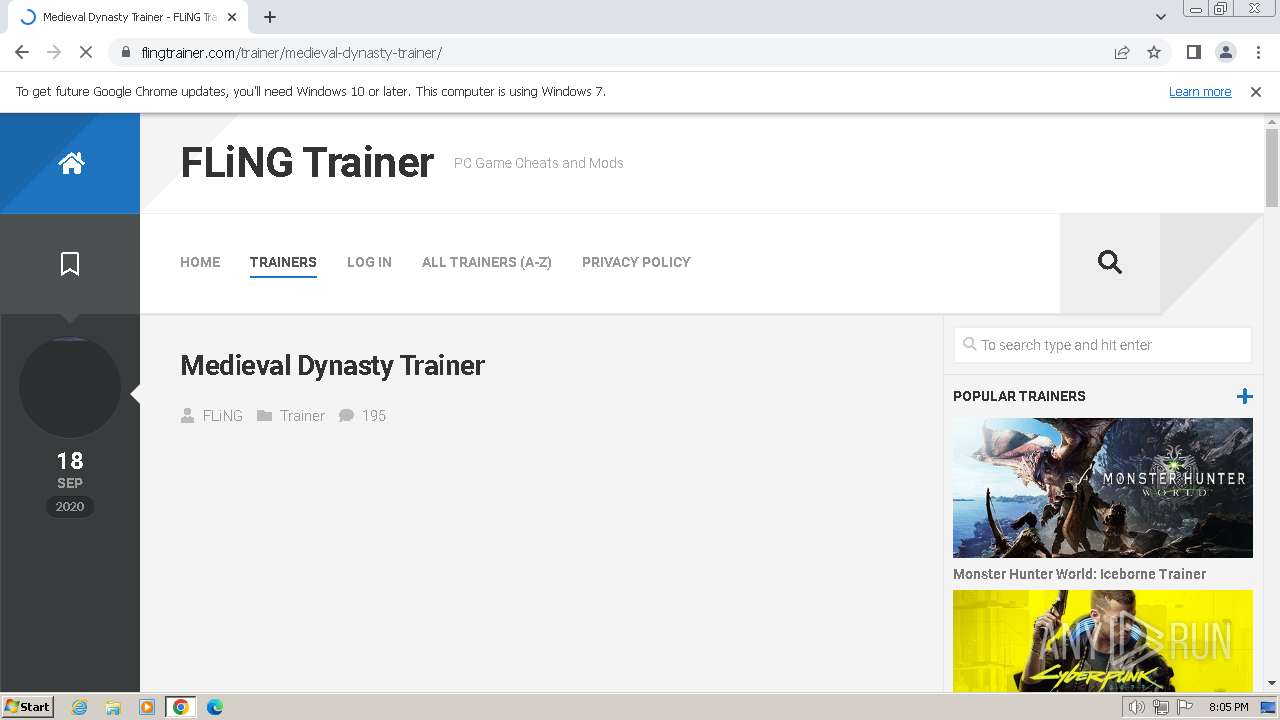Click the blue plus next to Popular Trainers
This screenshot has width=1280, height=720.
1244,396
